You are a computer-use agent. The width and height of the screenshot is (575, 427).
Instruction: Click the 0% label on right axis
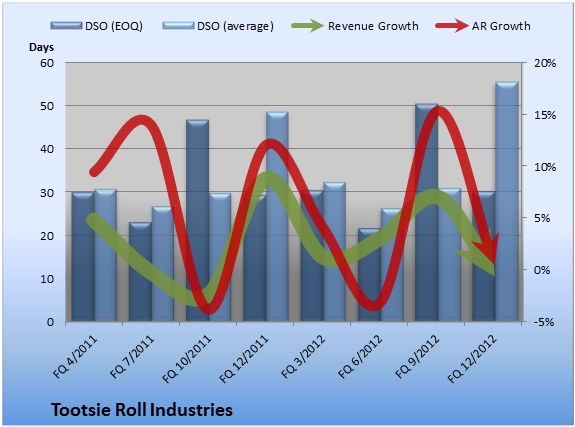click(x=542, y=270)
